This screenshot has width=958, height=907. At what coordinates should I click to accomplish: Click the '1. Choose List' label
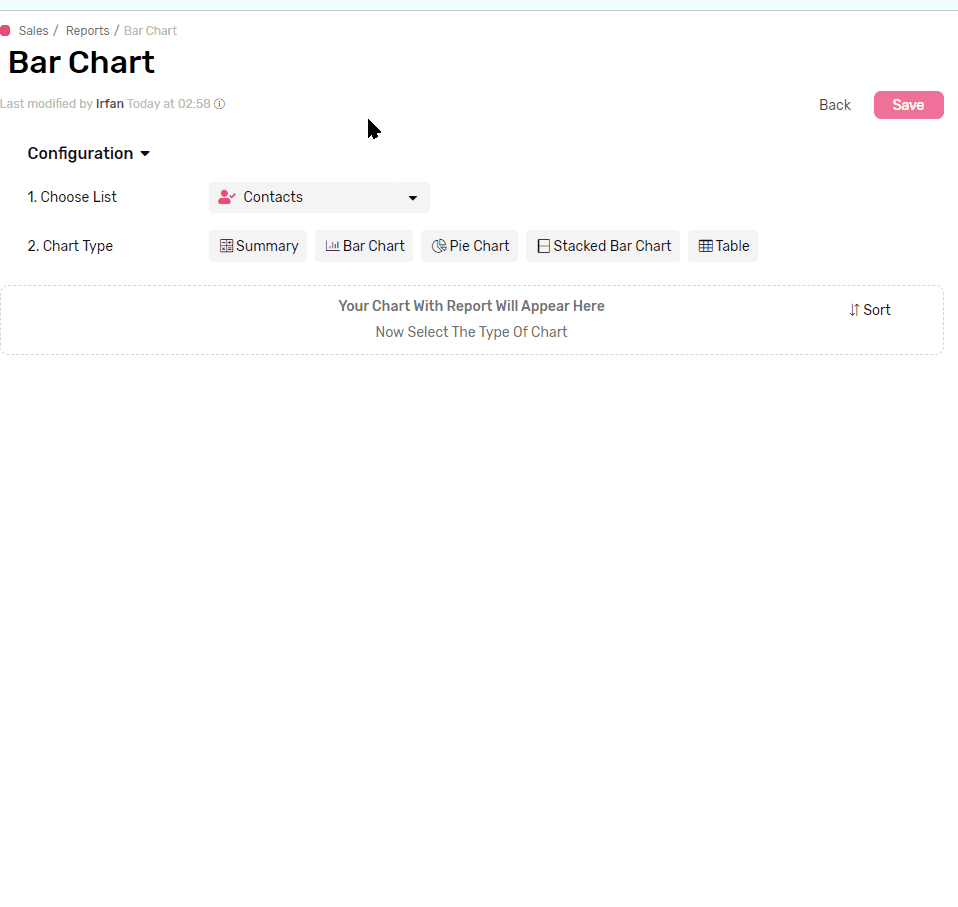(72, 197)
